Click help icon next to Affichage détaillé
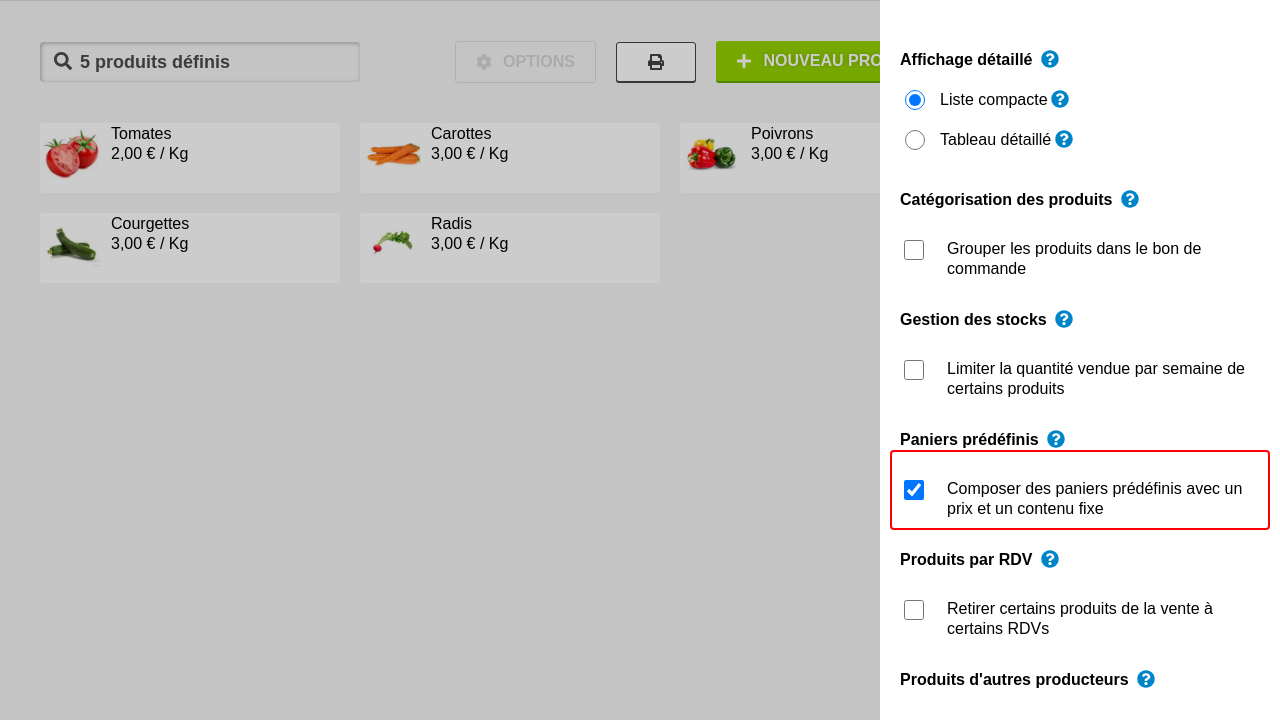The image size is (1280, 720). click(x=1049, y=59)
